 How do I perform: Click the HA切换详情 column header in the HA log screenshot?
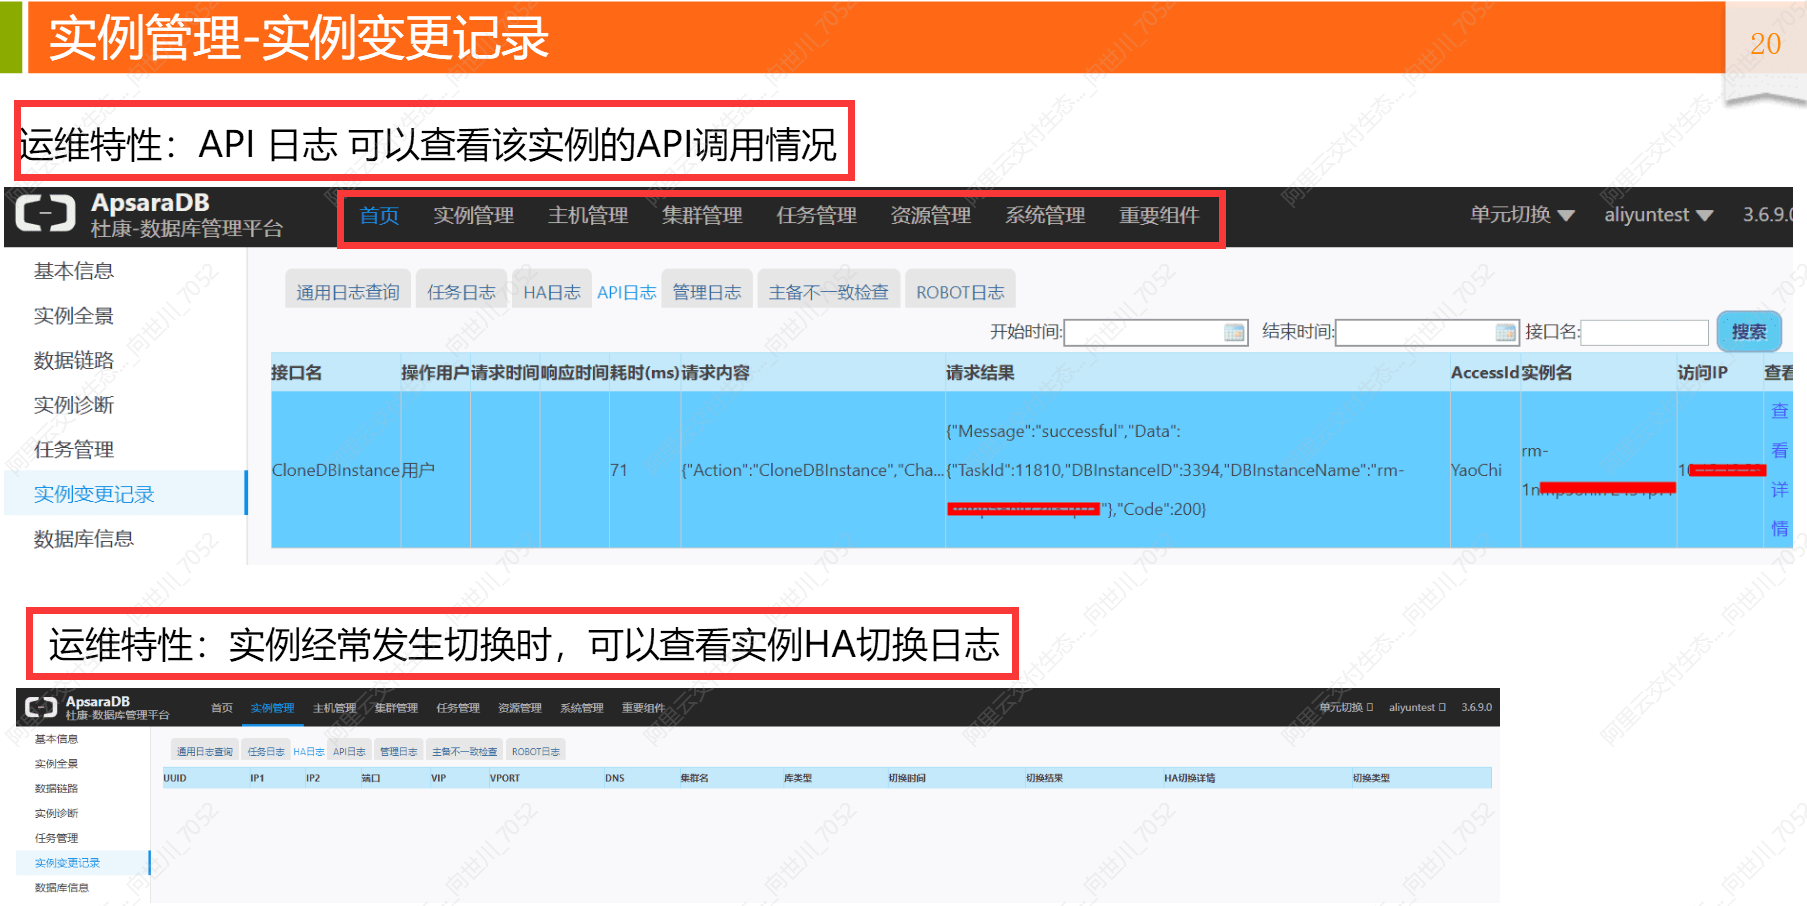click(x=1189, y=777)
